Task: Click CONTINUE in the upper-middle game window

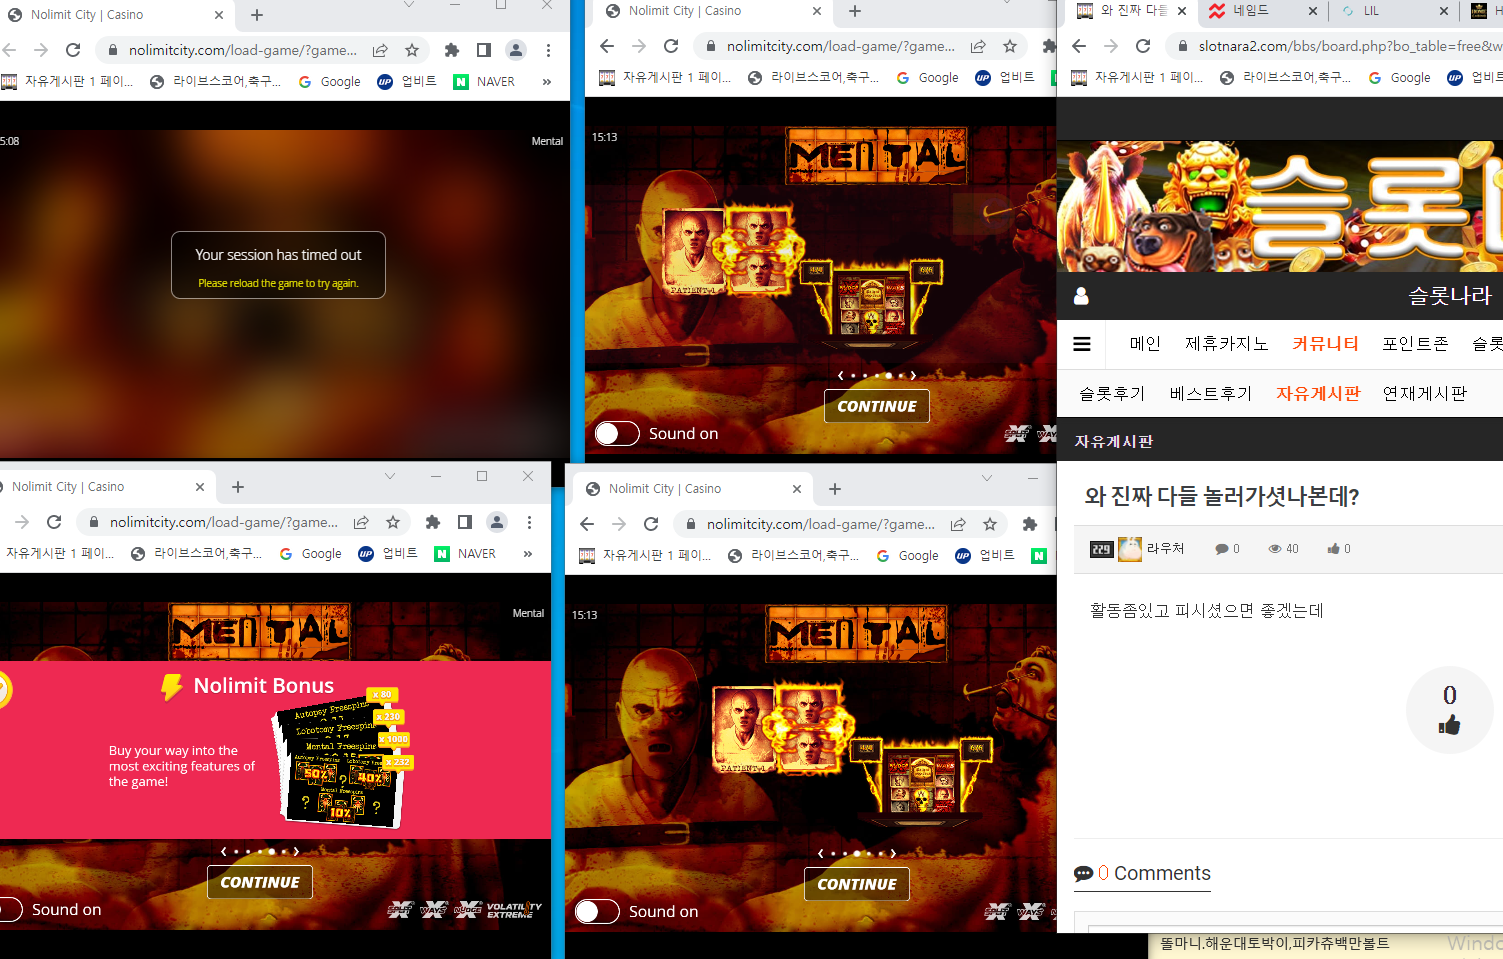Action: click(x=877, y=406)
